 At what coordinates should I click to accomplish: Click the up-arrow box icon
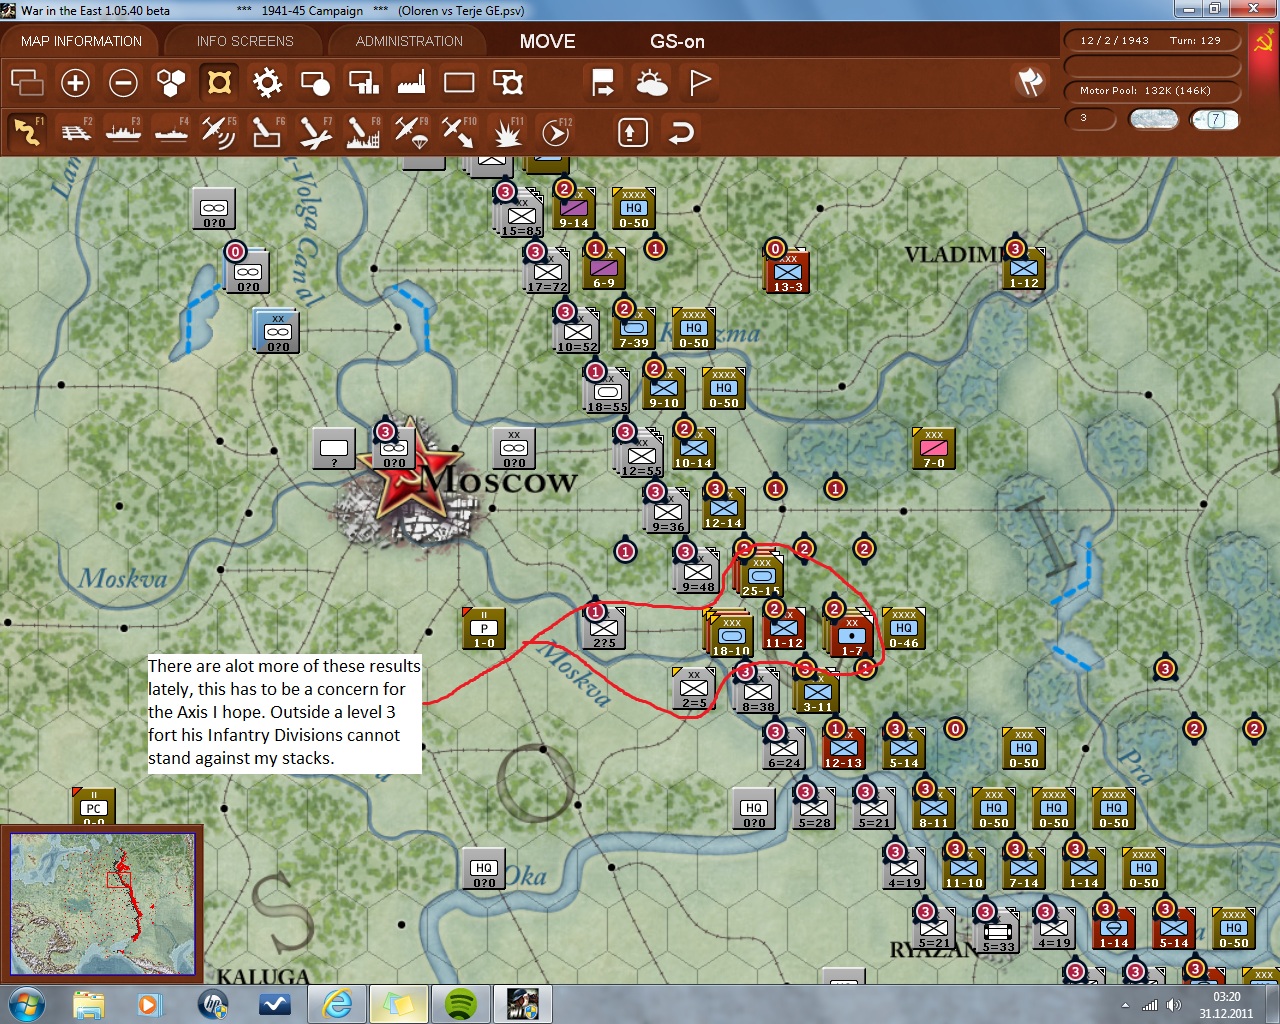(632, 132)
